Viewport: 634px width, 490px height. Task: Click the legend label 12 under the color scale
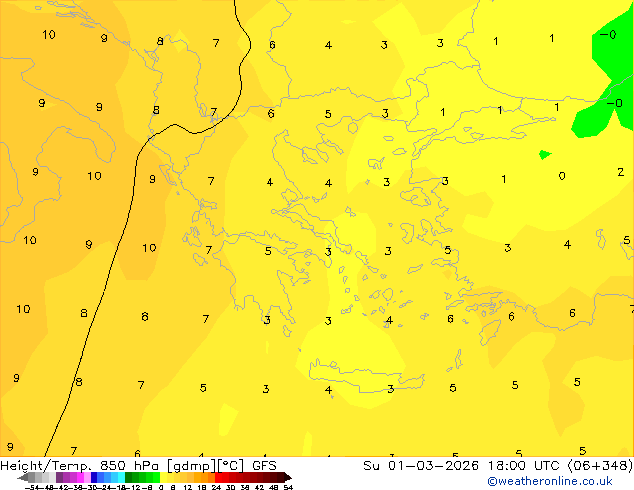(x=188, y=487)
